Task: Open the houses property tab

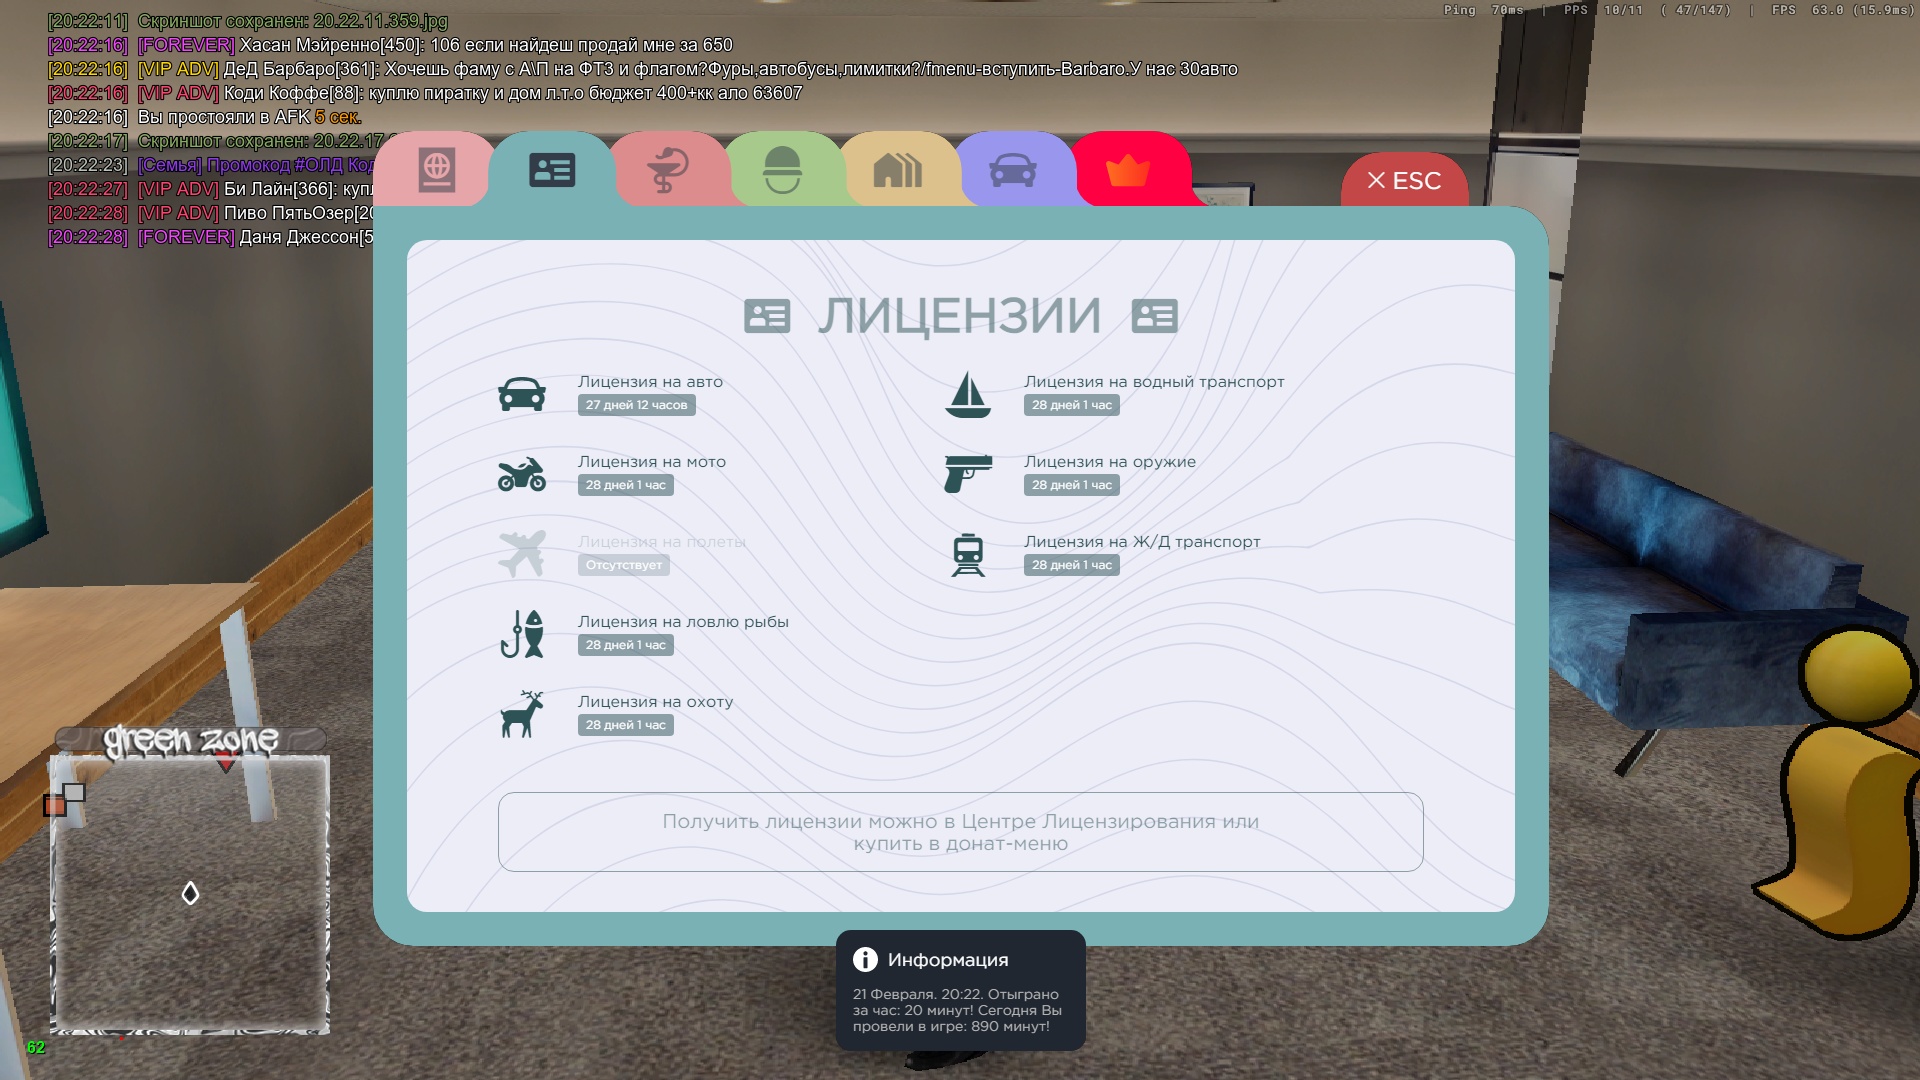Action: [x=897, y=170]
